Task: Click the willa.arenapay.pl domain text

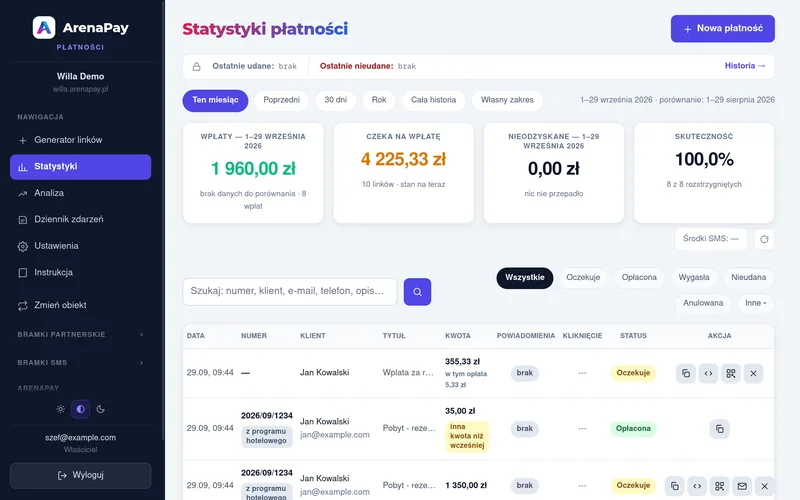Action: pyautogui.click(x=81, y=89)
